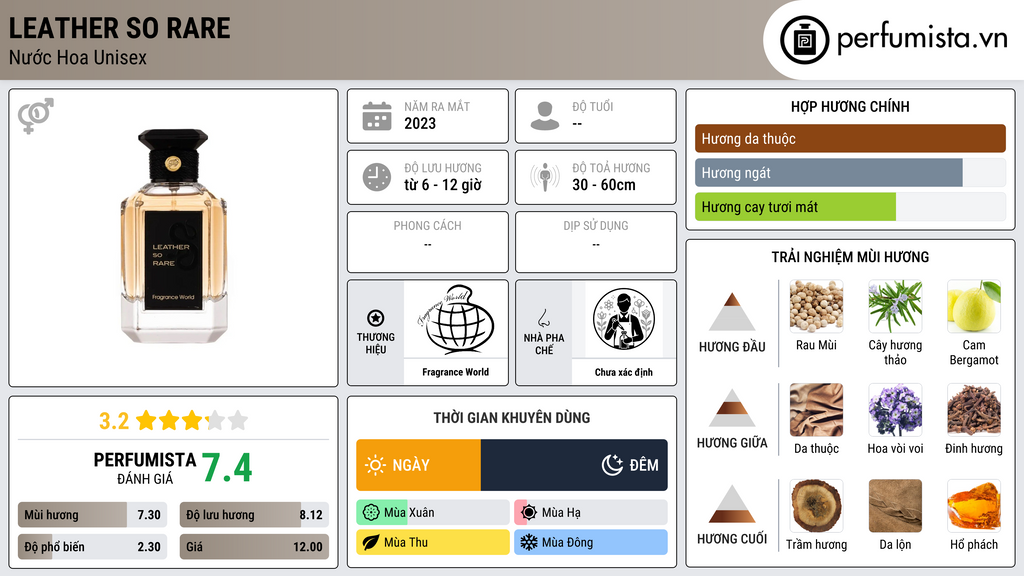Click the unisex gender symbol icon

click(x=35, y=116)
